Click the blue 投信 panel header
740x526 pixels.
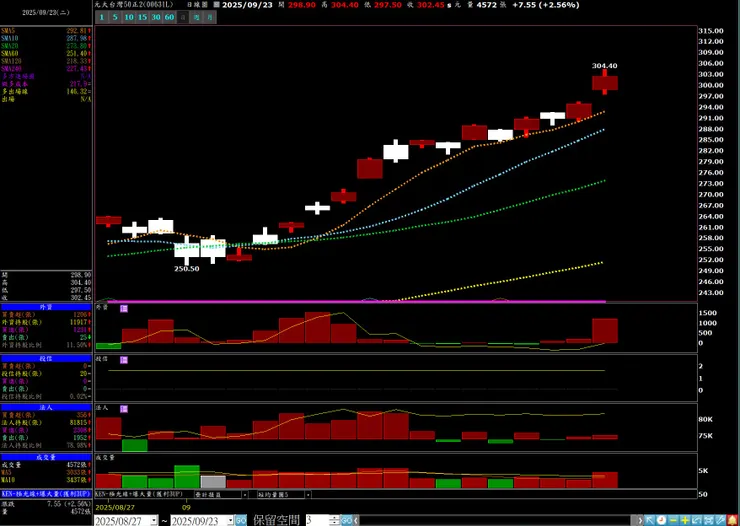[x=46, y=359]
